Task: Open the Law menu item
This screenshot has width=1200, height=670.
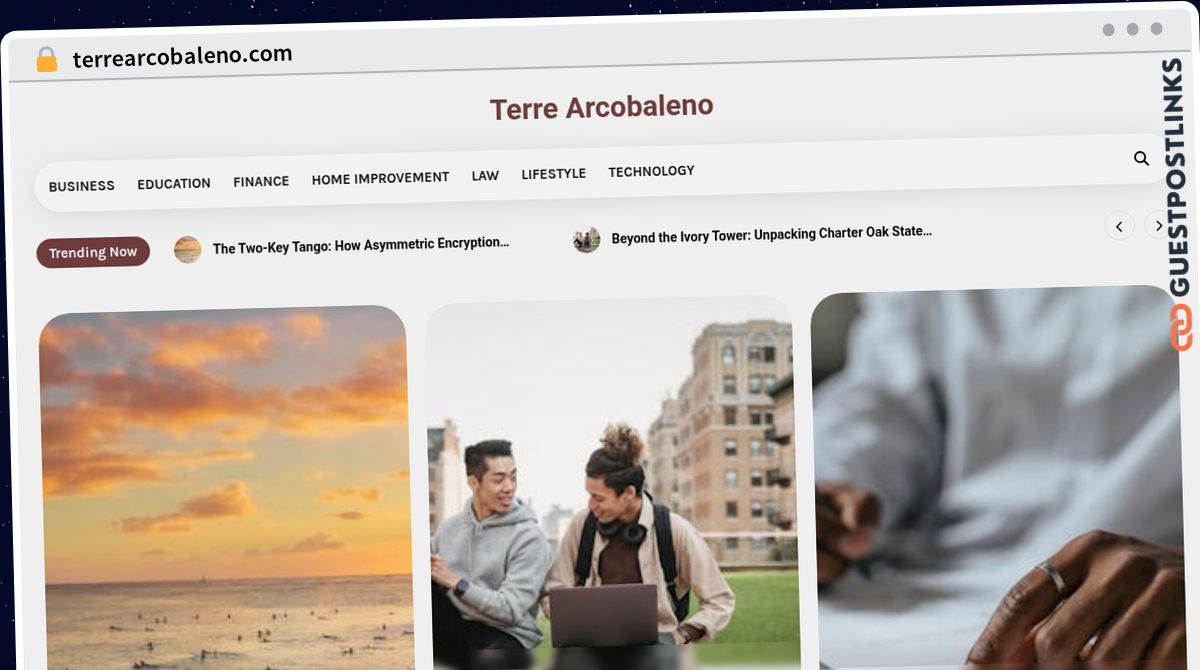Action: click(x=485, y=175)
